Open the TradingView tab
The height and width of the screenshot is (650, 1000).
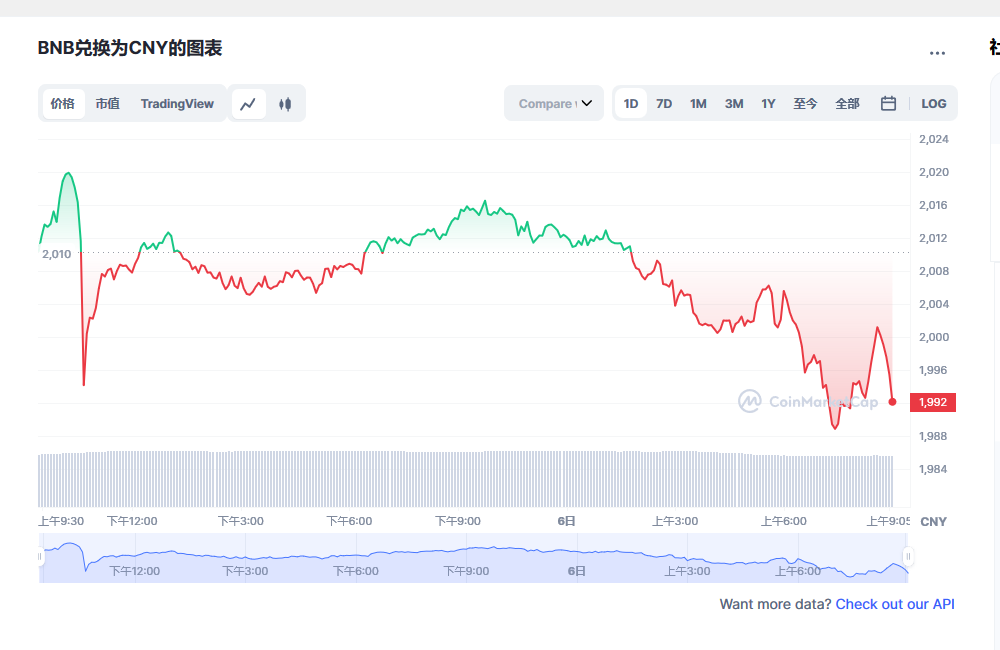tap(177, 104)
